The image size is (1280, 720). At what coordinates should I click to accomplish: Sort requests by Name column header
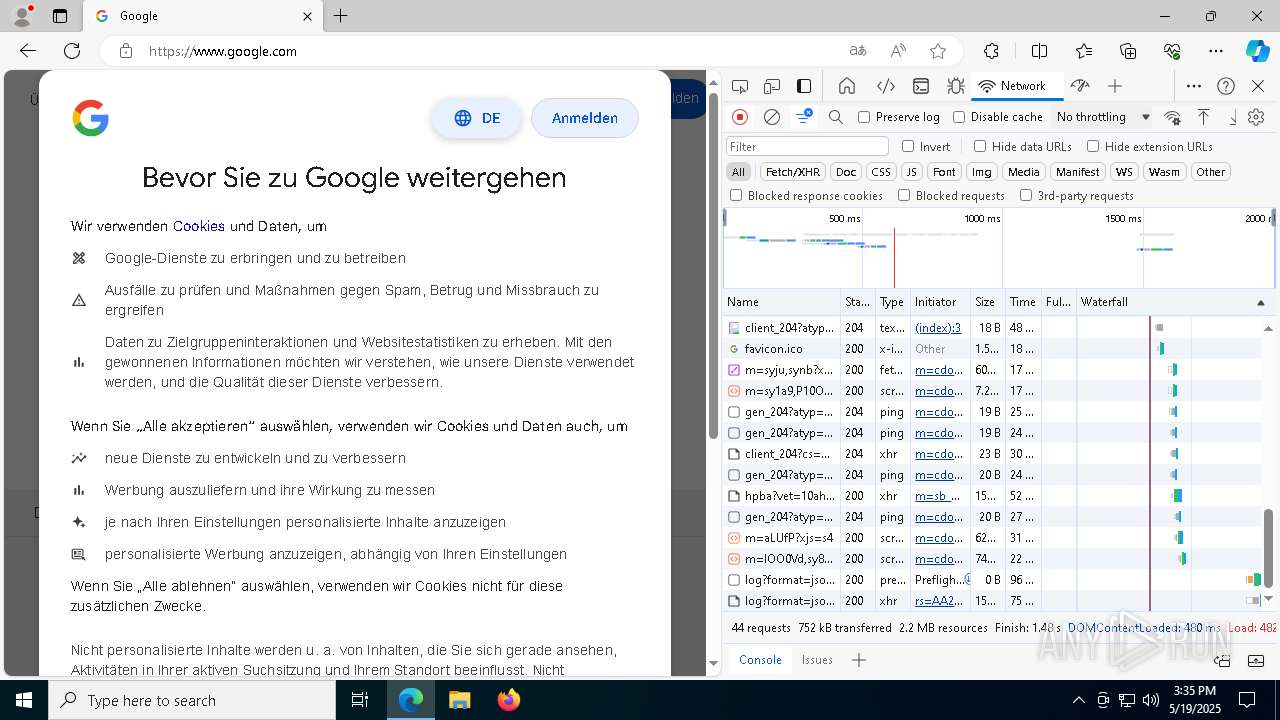(x=782, y=302)
